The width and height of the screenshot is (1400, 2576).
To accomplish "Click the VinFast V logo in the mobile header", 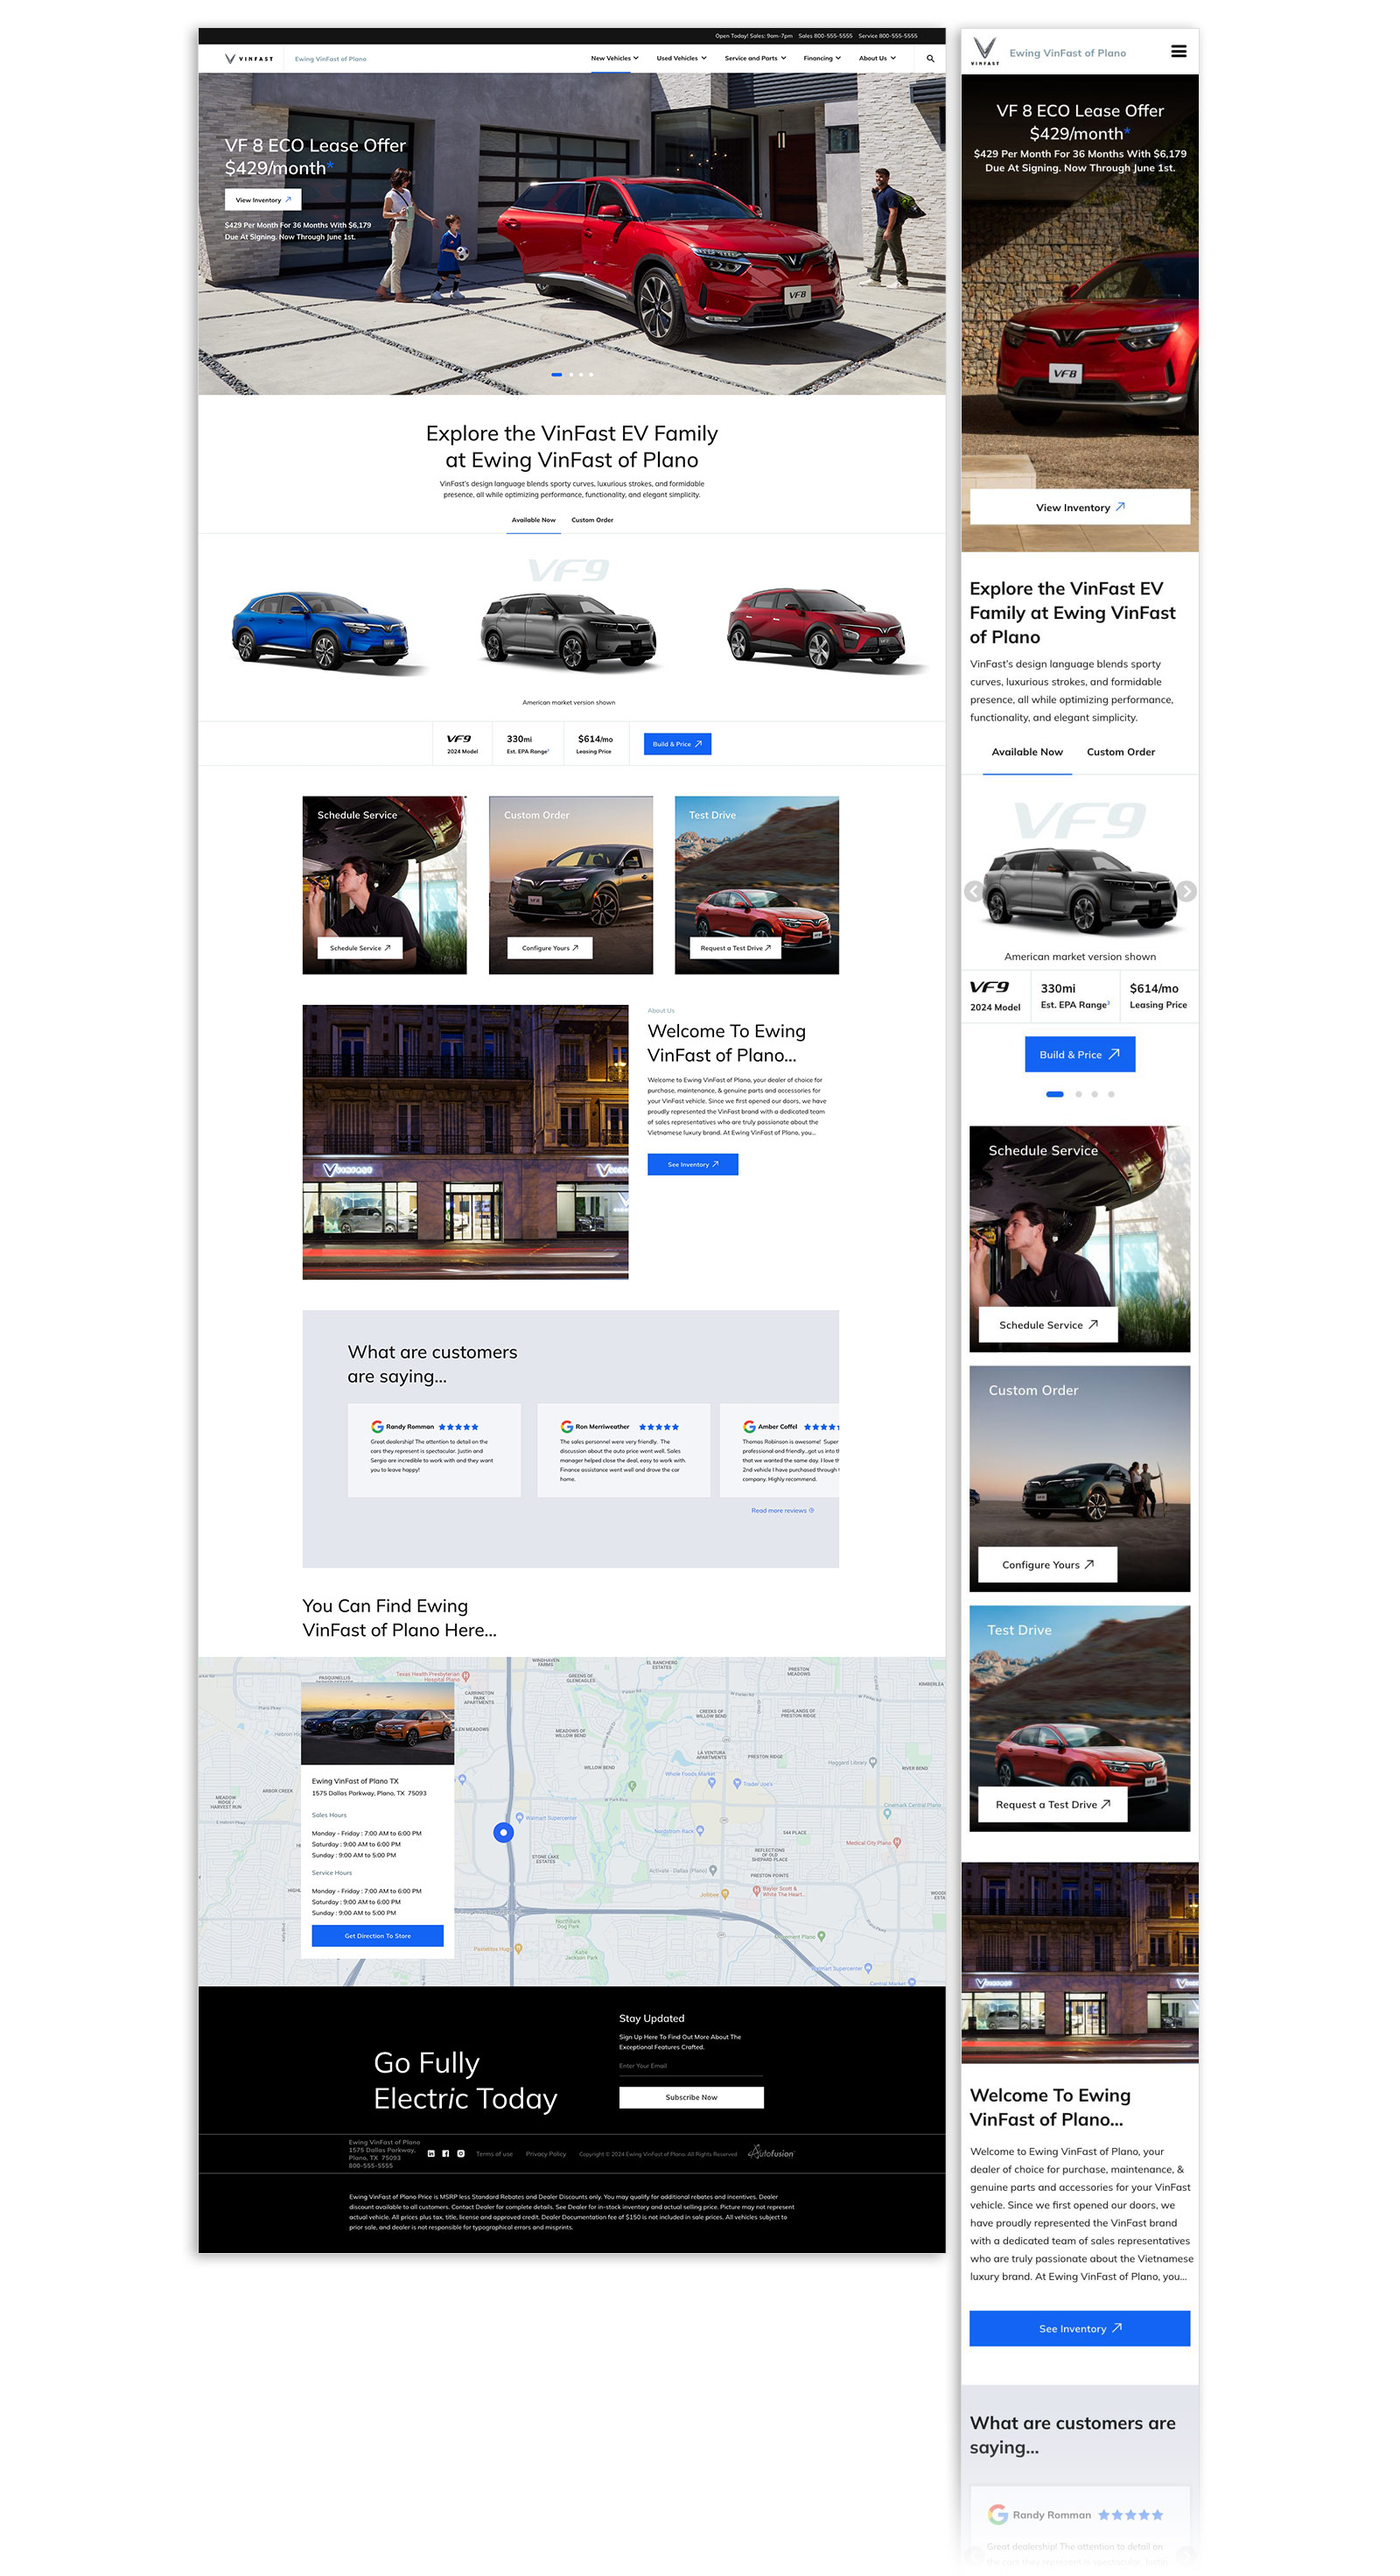I will coord(984,51).
